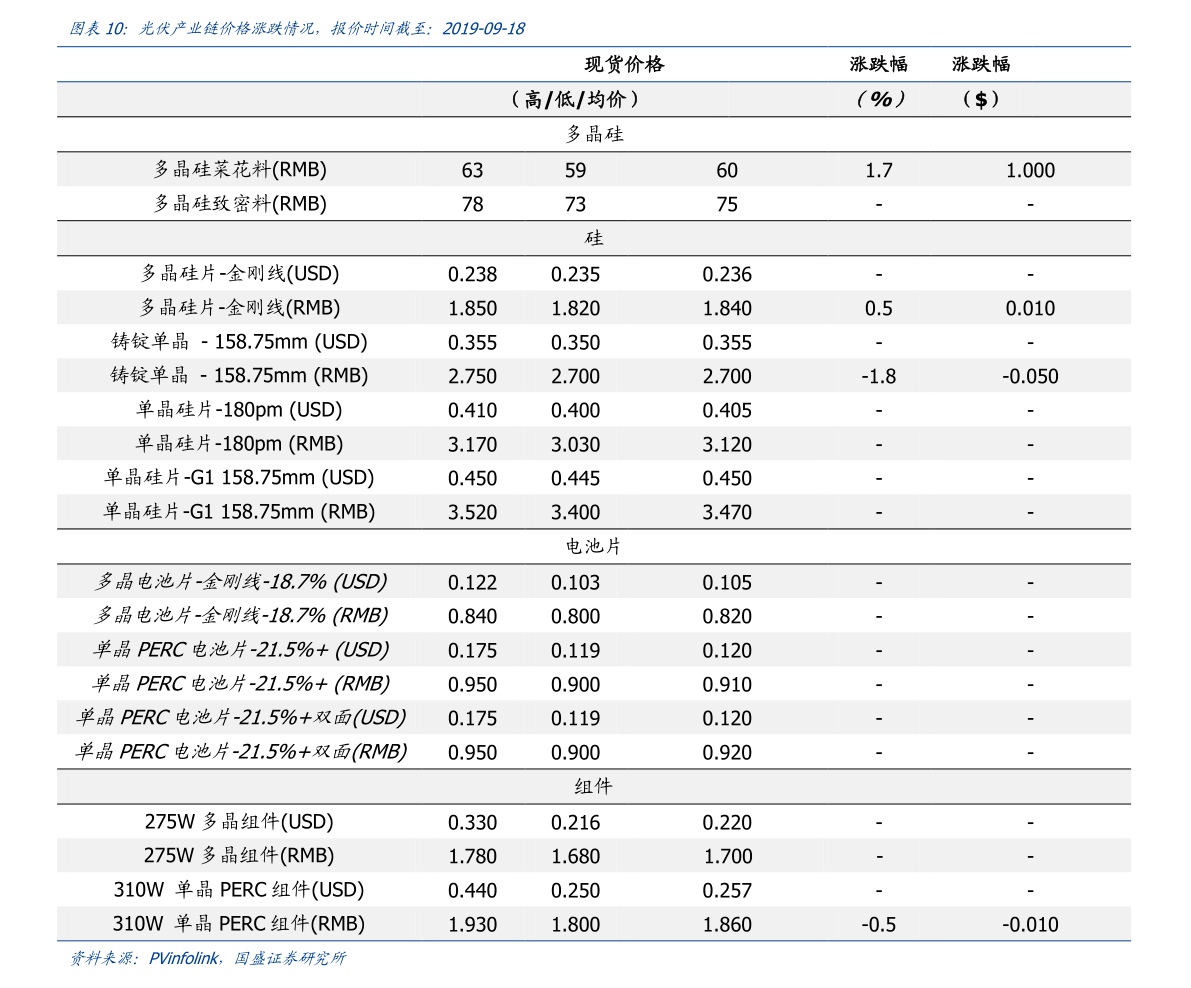This screenshot has height=988, width=1191.
Task: Select the 组件 section heading
Action: click(x=594, y=787)
